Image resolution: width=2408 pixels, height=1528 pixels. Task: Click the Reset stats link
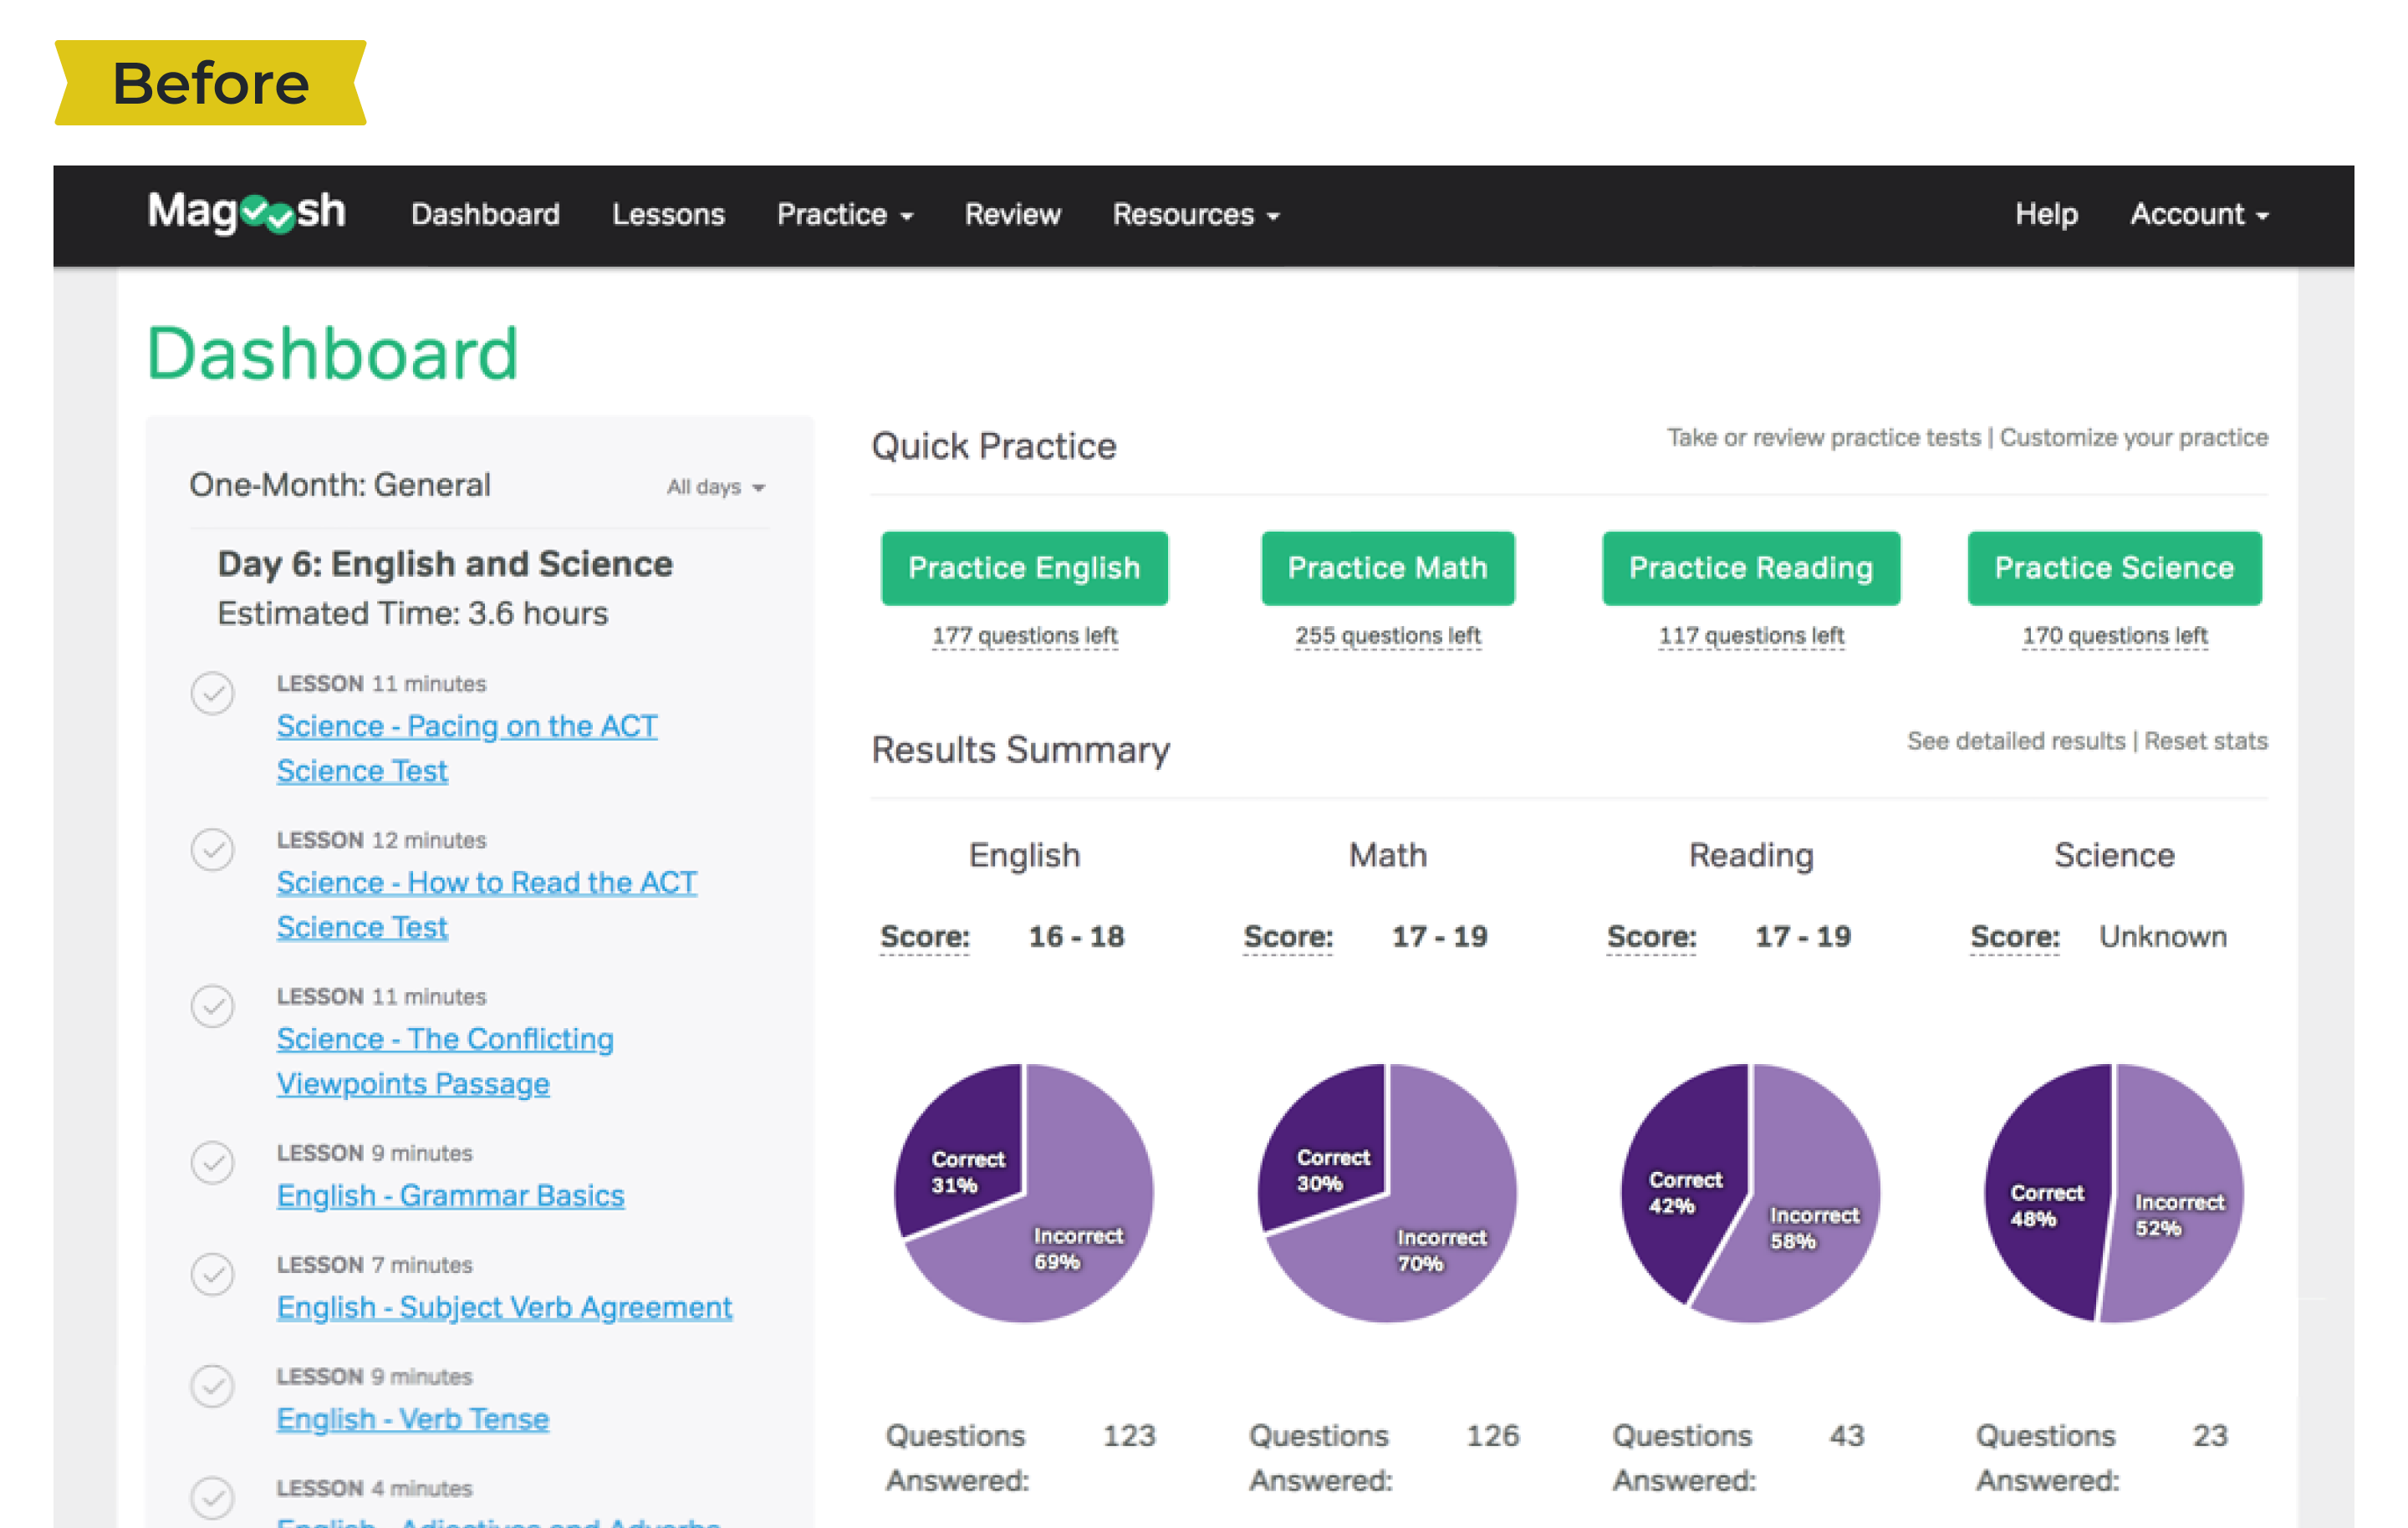point(2205,741)
